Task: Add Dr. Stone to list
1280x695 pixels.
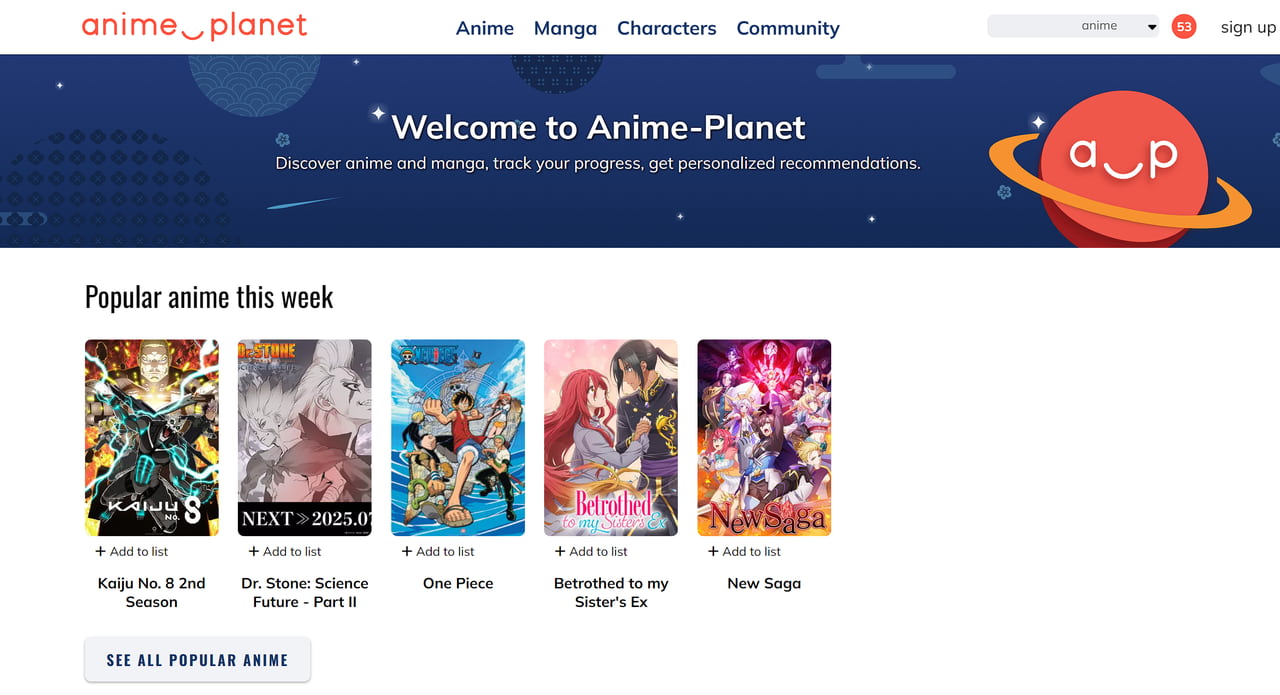Action: point(285,551)
